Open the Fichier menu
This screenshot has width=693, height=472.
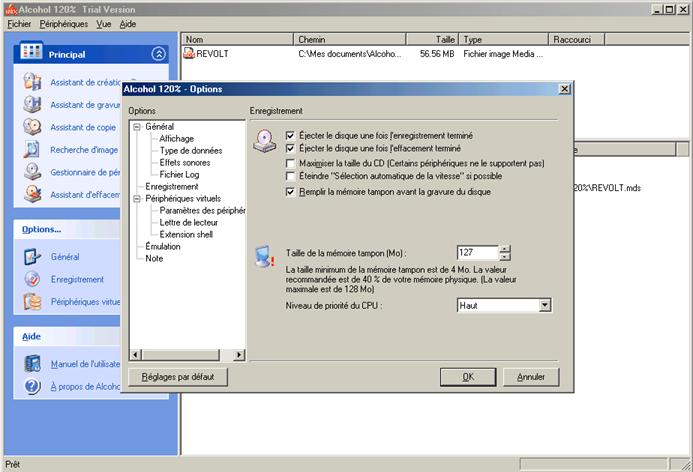pos(19,24)
